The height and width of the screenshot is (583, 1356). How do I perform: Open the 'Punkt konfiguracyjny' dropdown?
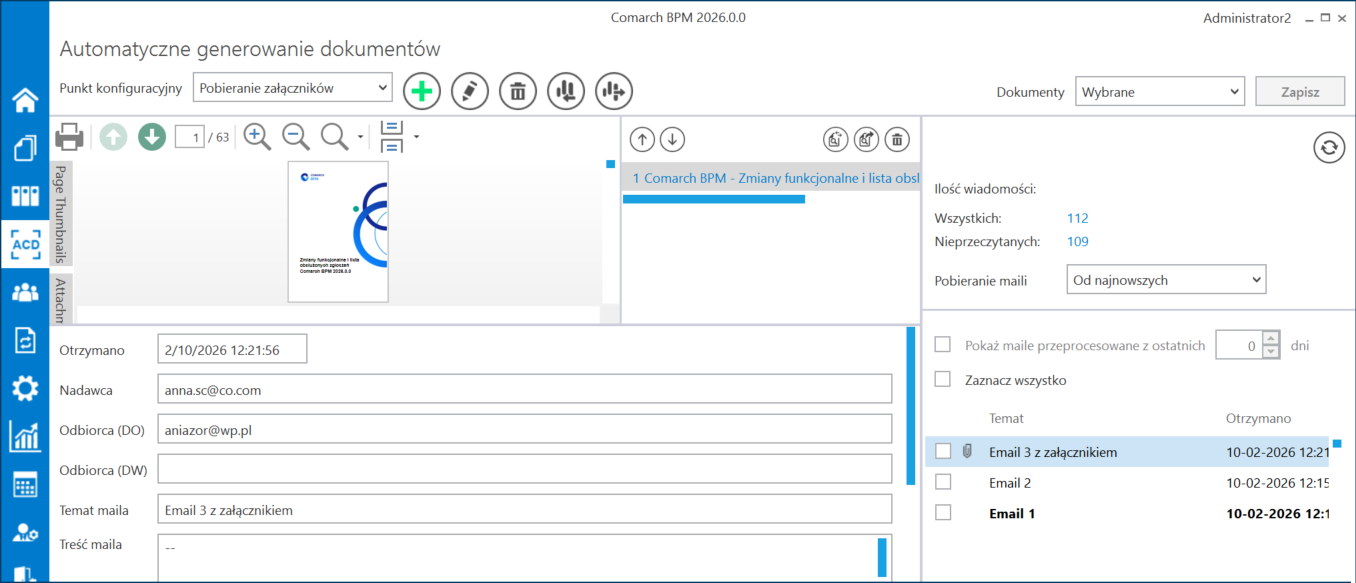point(292,88)
